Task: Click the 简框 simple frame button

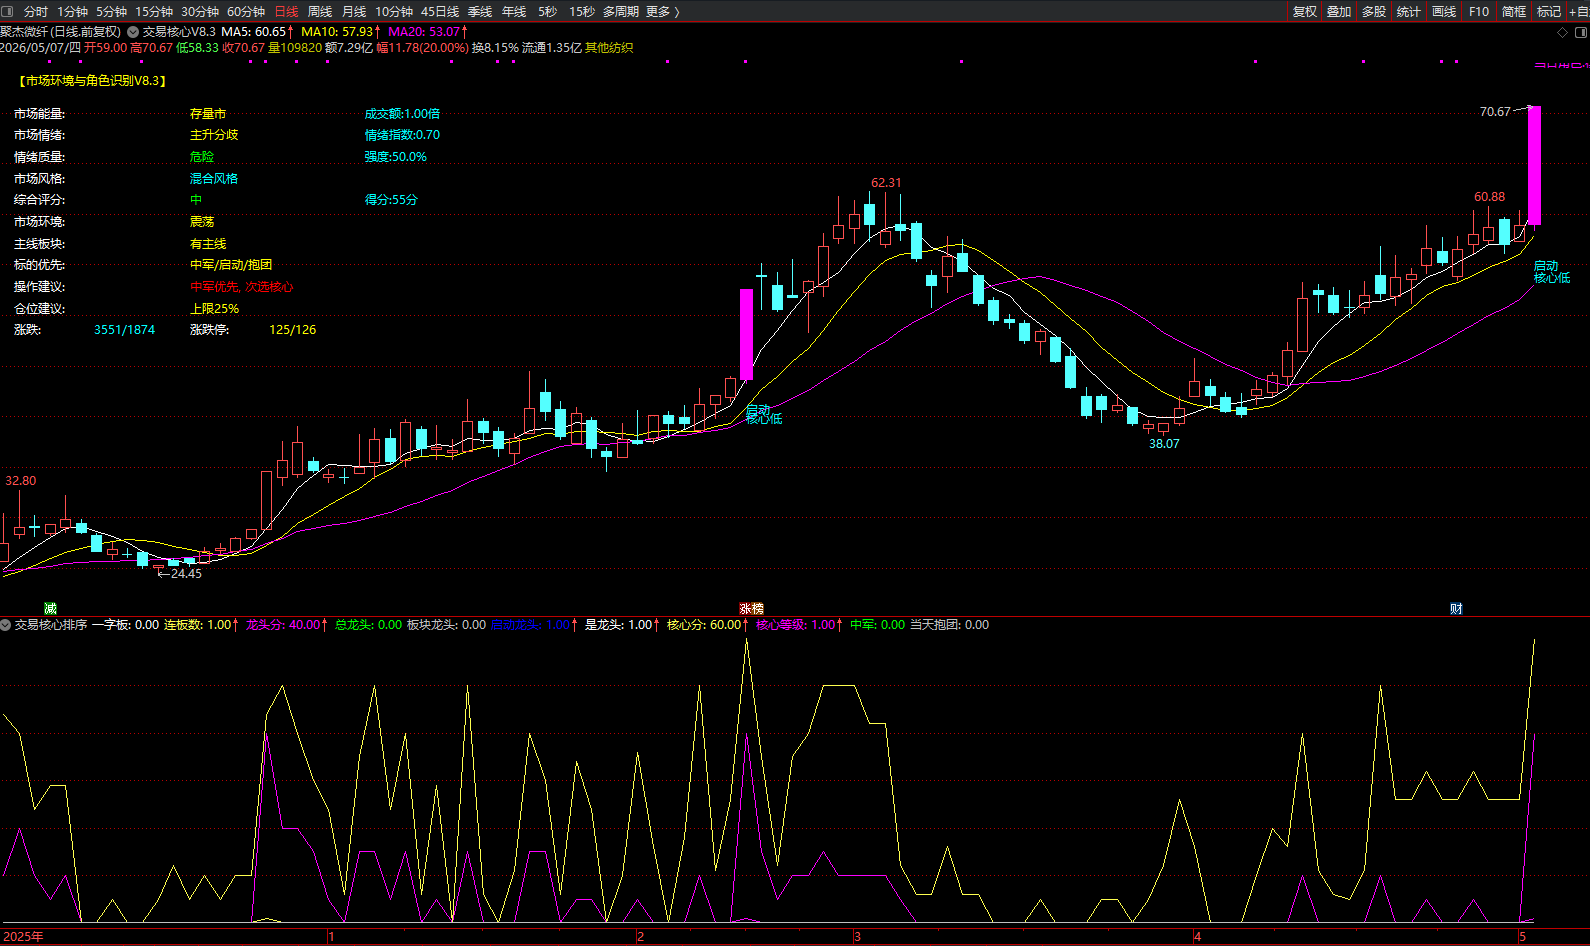Action: pyautogui.click(x=1514, y=11)
